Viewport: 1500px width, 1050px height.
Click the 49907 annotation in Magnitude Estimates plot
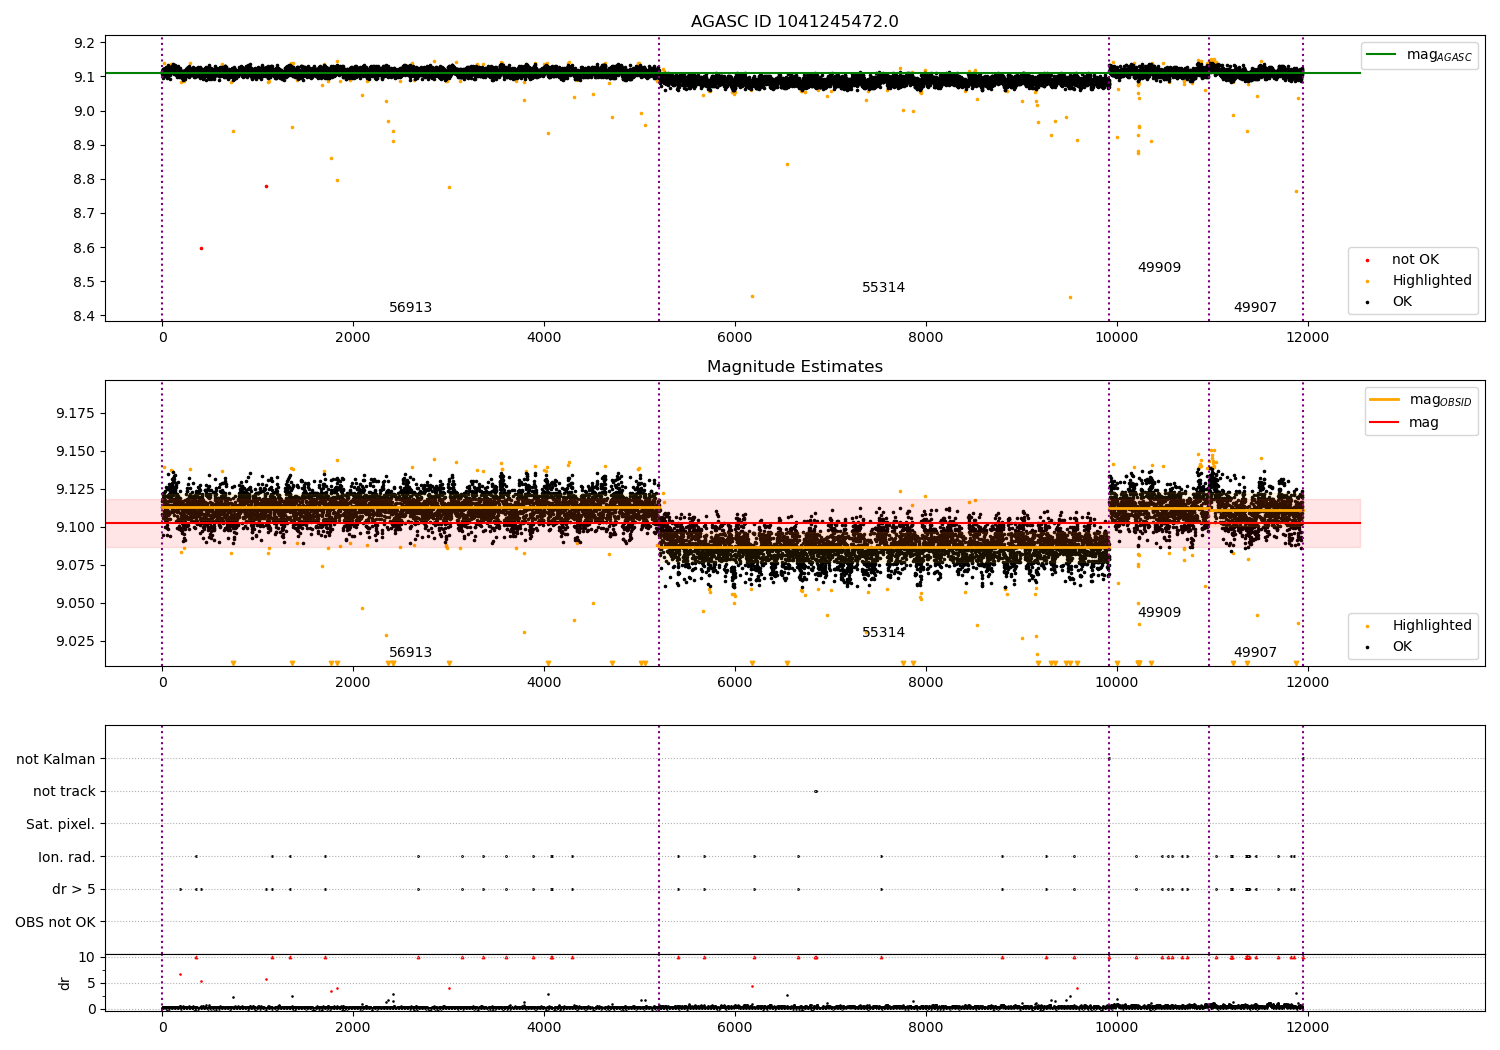coord(1255,653)
